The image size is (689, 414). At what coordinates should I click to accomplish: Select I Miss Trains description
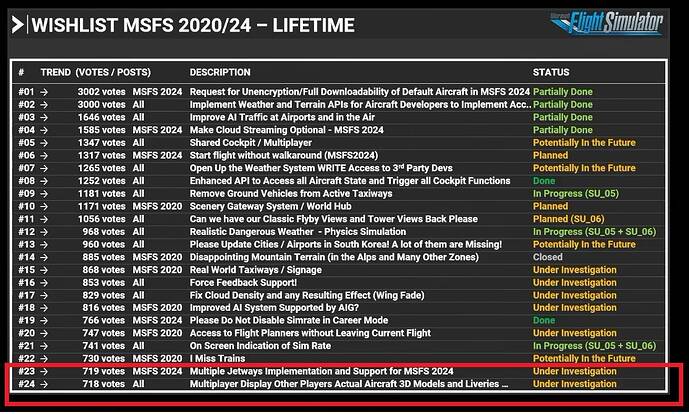[x=217, y=359]
